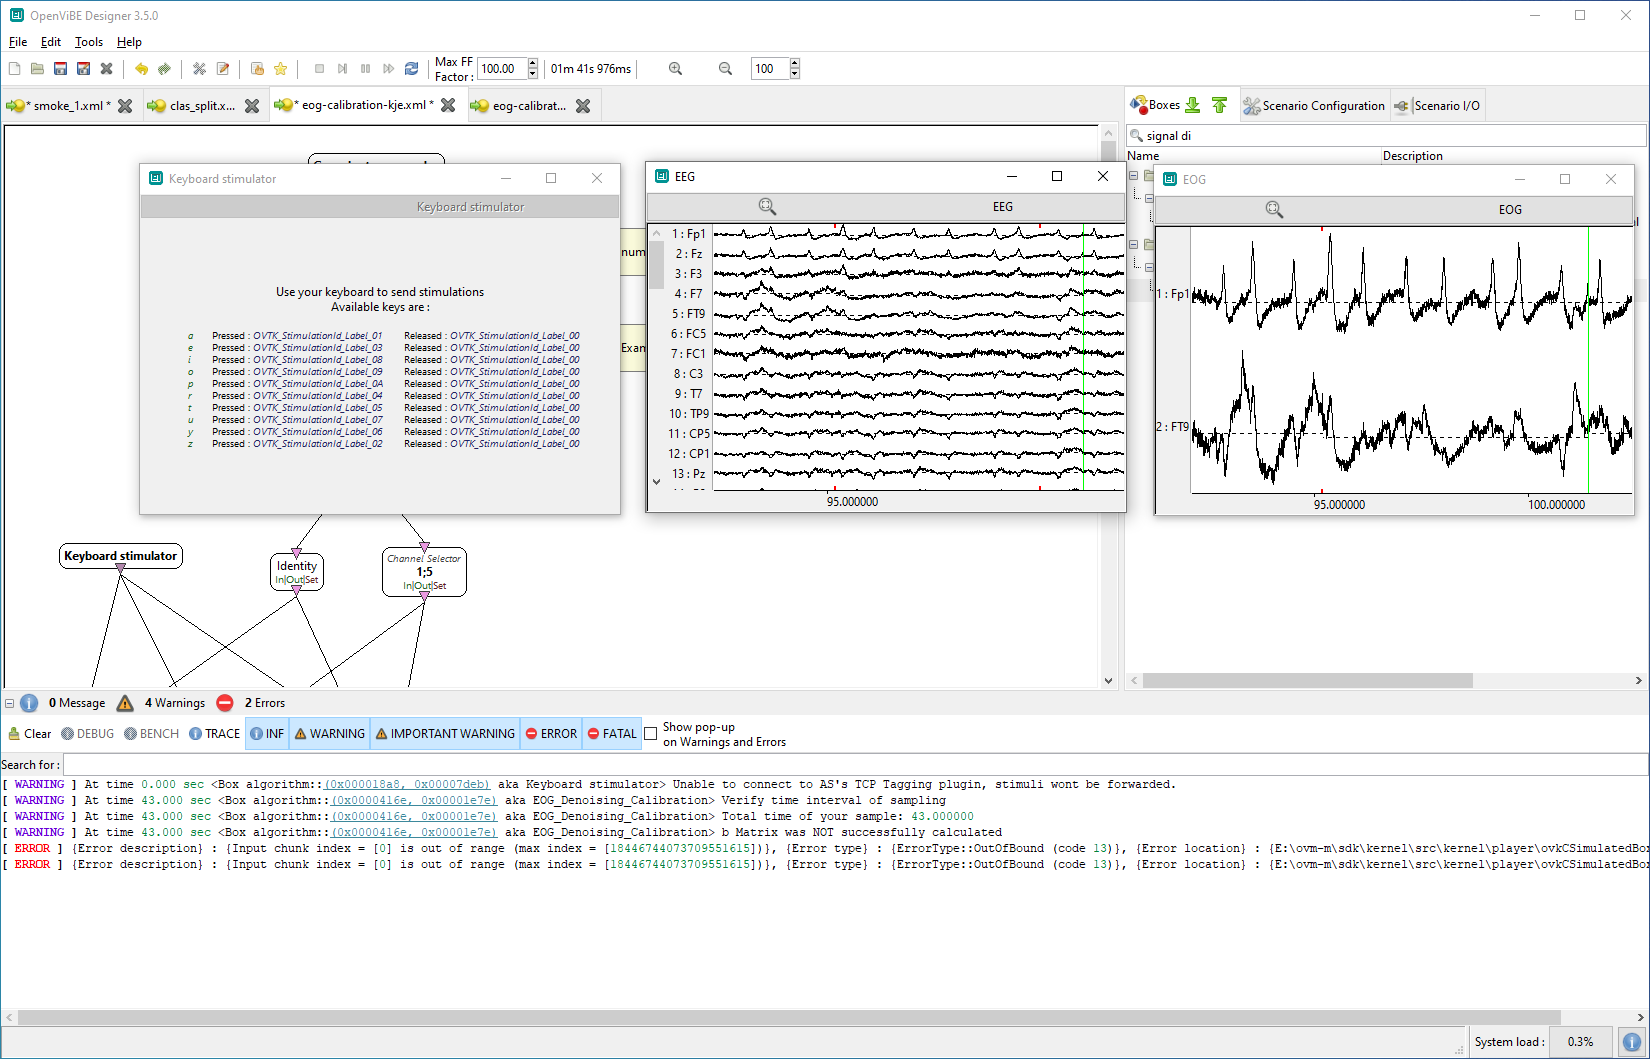The height and width of the screenshot is (1059, 1650).
Task: Step the scenario one frame forward
Action: (342, 69)
